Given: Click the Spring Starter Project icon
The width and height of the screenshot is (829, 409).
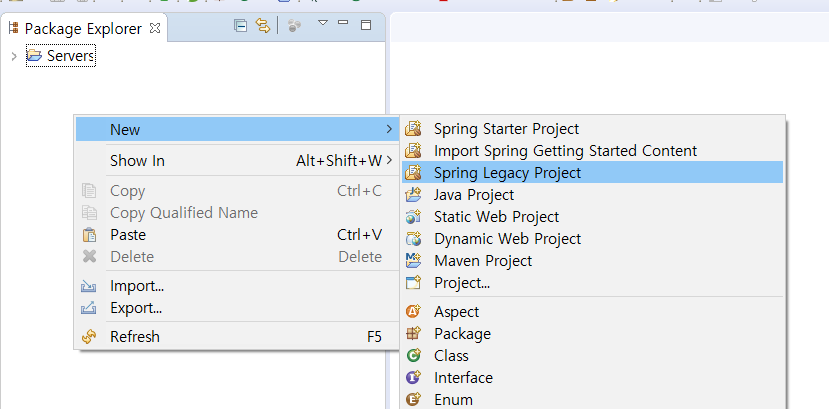Looking at the screenshot, I should pos(413,129).
